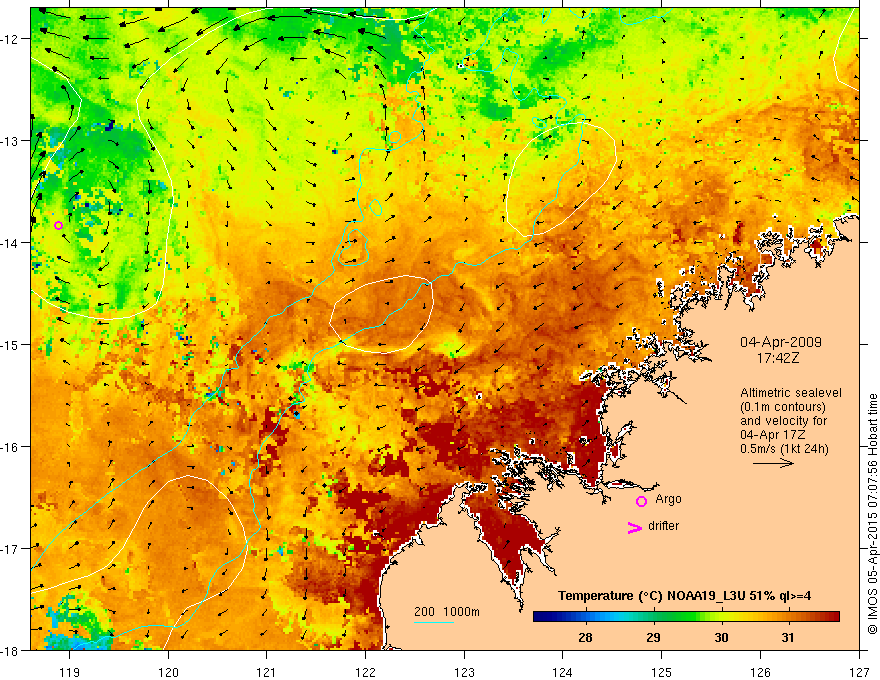Click the '04-Apr 17Z' text line
This screenshot has width=880, height=680.
773,435
